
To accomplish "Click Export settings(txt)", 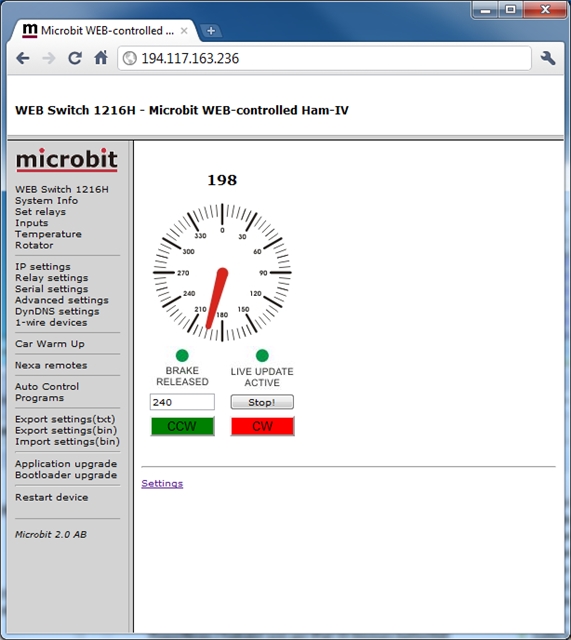I will pyautogui.click(x=65, y=419).
